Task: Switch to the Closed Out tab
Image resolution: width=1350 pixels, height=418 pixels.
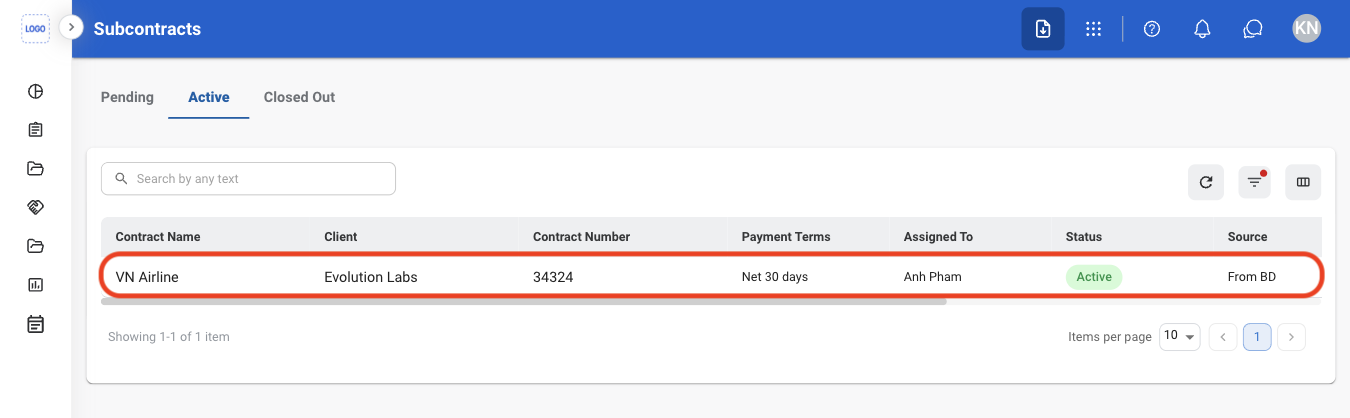Action: [x=299, y=97]
